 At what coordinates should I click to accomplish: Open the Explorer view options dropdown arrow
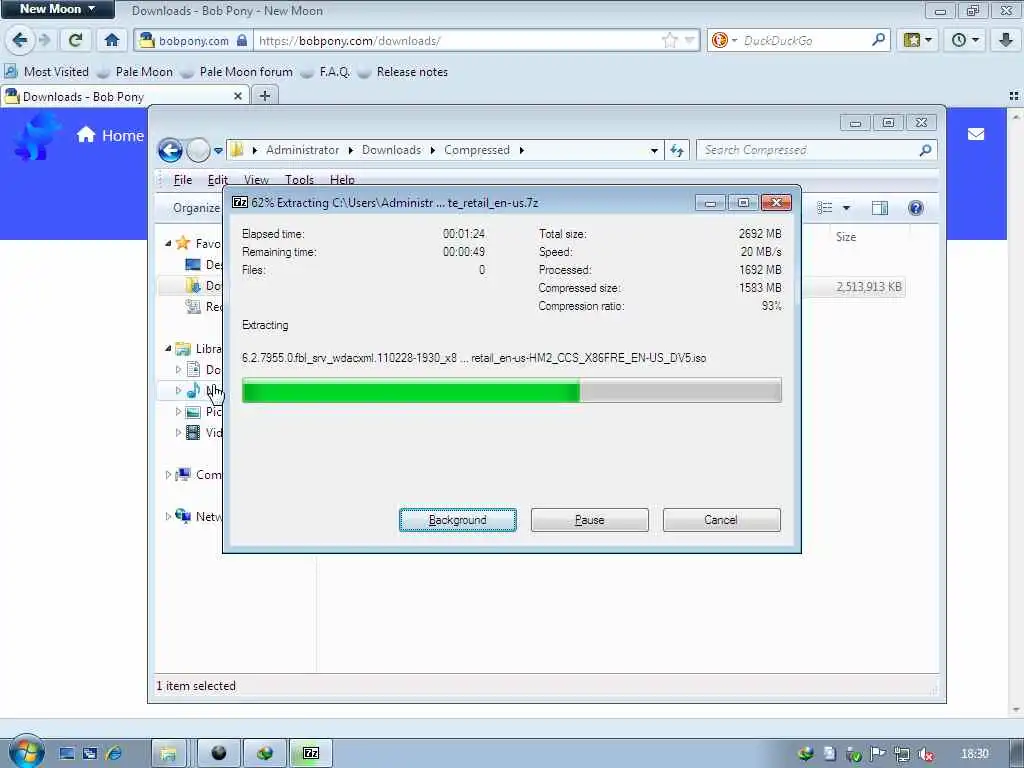point(846,208)
